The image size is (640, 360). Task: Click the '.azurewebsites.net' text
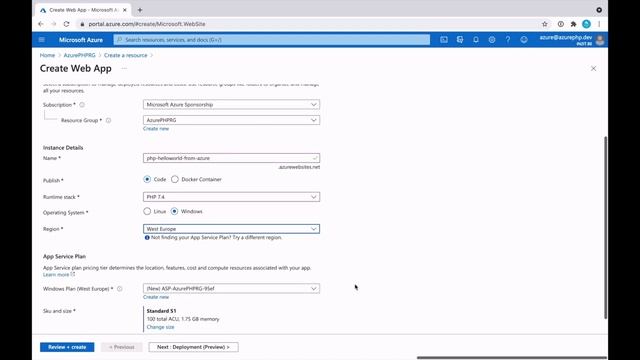[x=299, y=167]
